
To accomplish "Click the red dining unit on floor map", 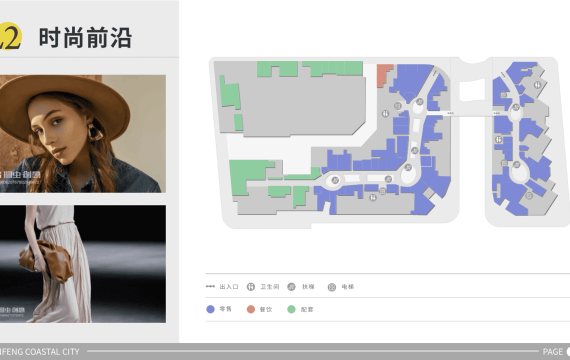I will (384, 75).
